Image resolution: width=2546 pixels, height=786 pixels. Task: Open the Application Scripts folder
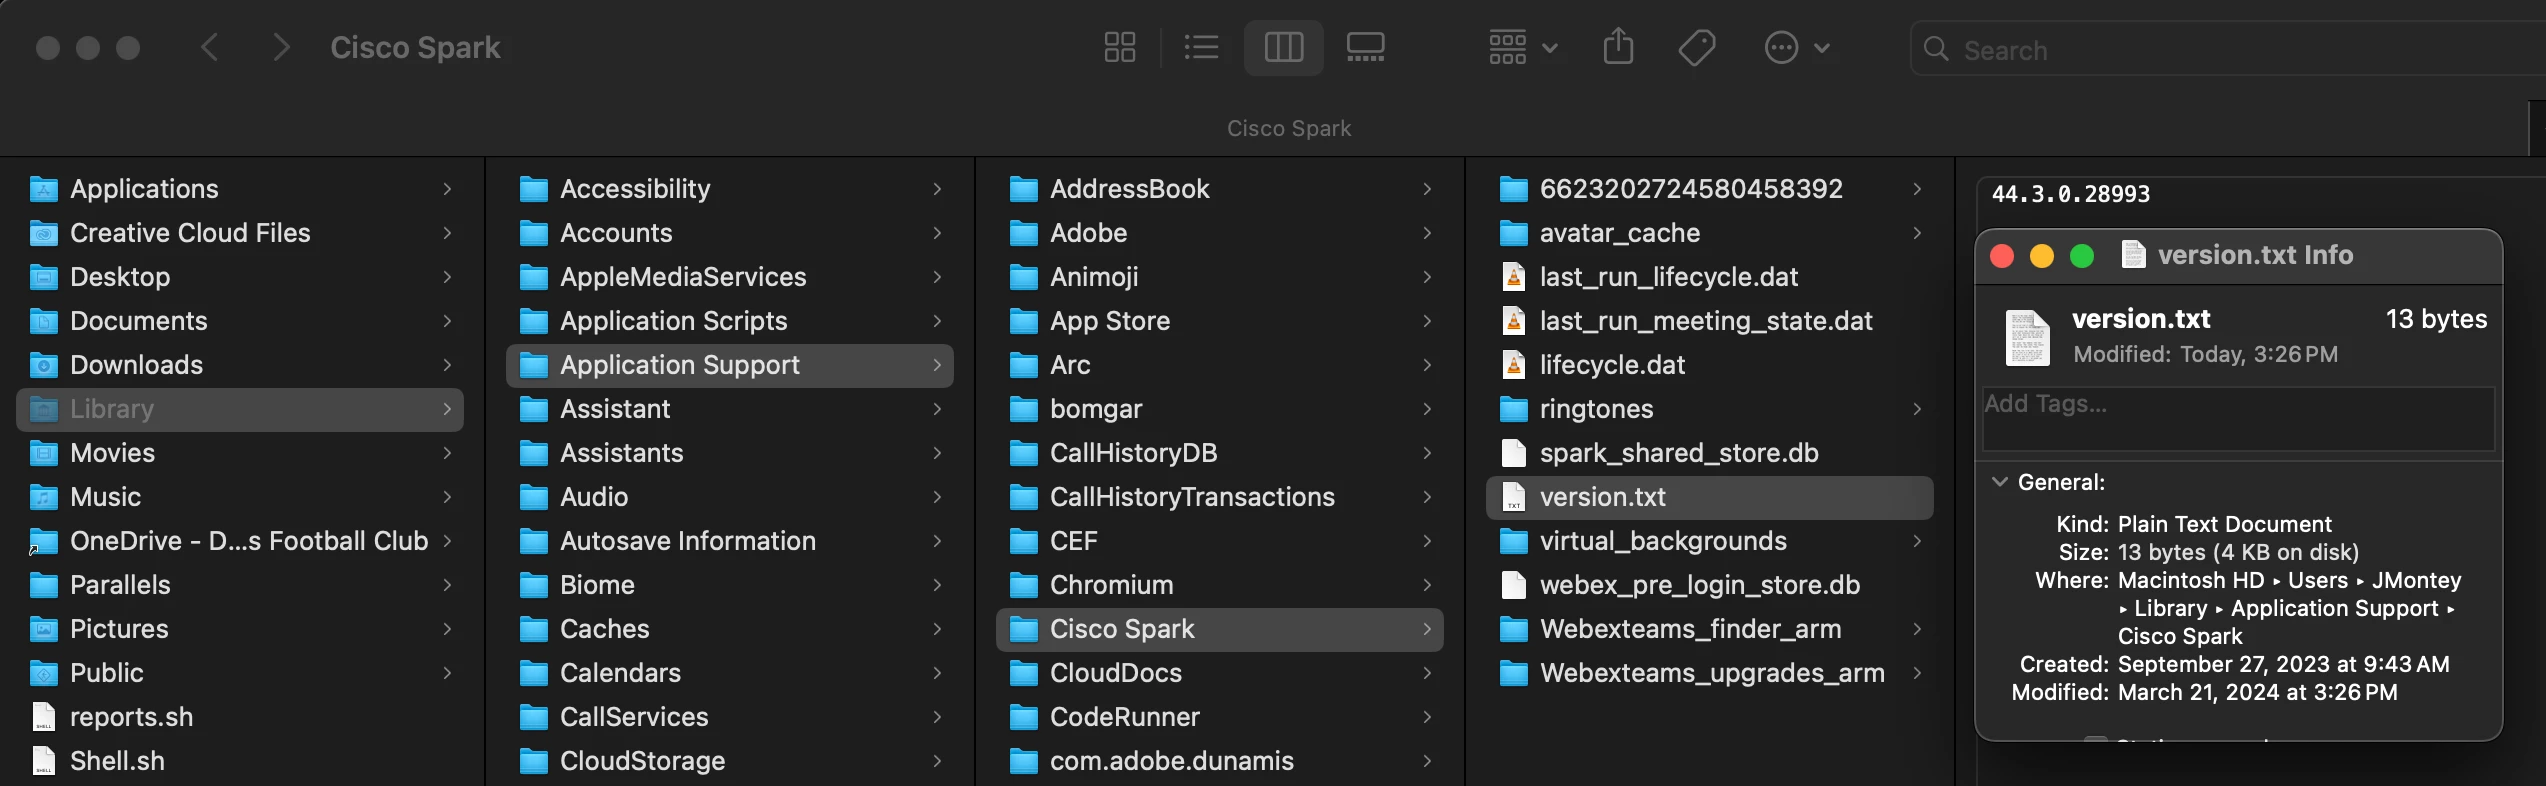(x=730, y=321)
